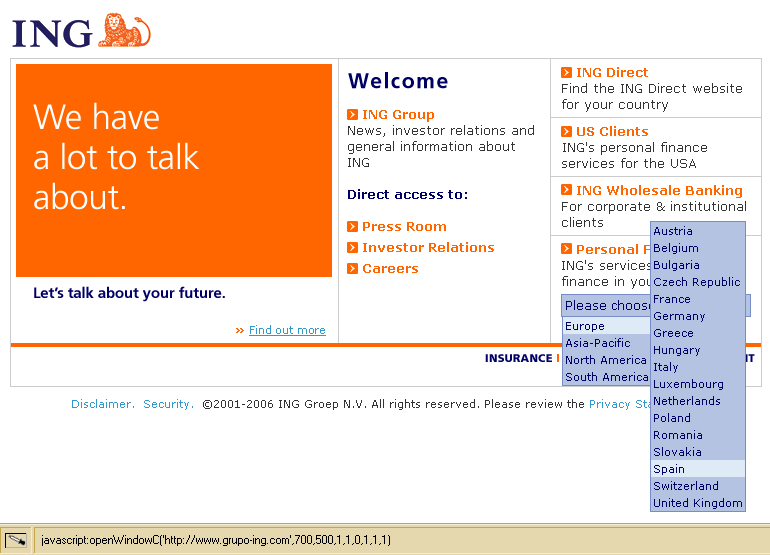Click the Please choose country dropdown
770x555 pixels.
(606, 305)
